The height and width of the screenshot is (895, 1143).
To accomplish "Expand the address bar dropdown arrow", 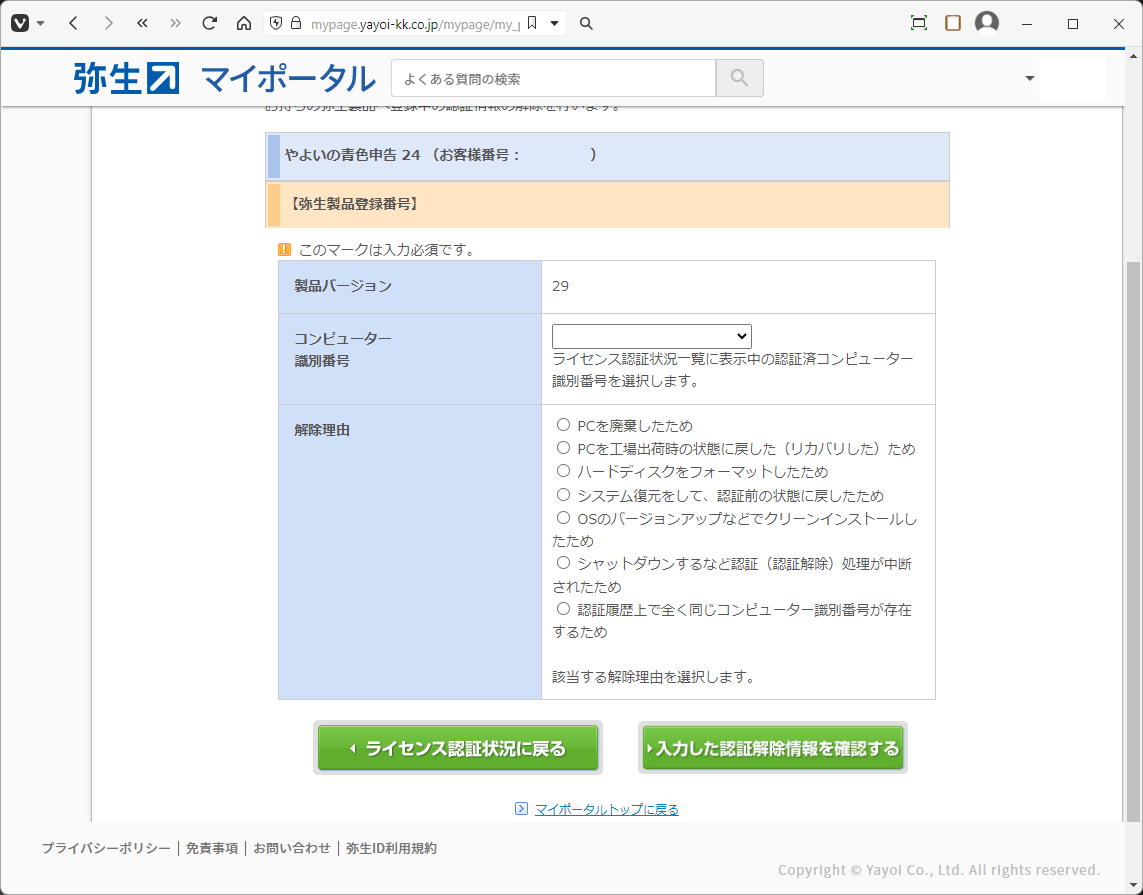I will (555, 23).
